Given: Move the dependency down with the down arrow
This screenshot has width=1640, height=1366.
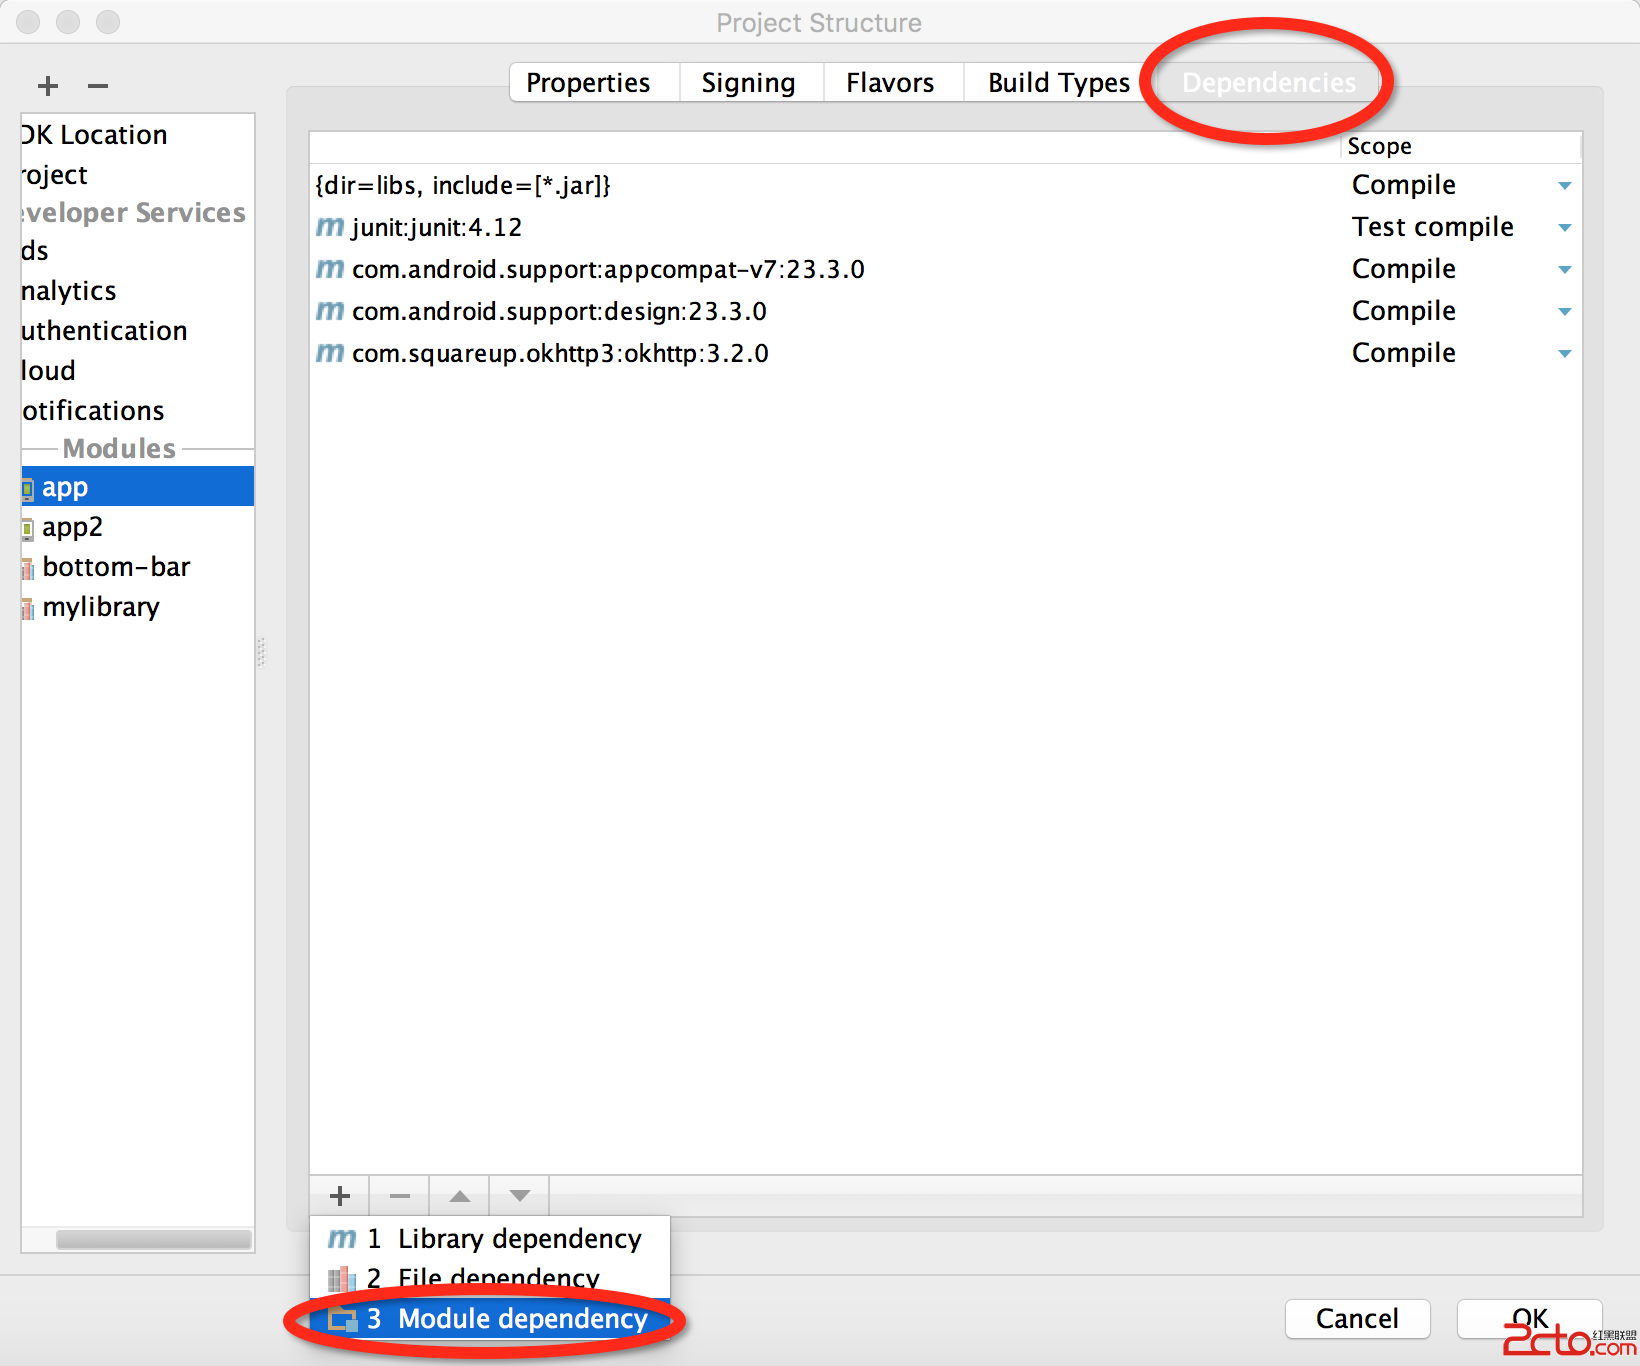Looking at the screenshot, I should tap(520, 1196).
